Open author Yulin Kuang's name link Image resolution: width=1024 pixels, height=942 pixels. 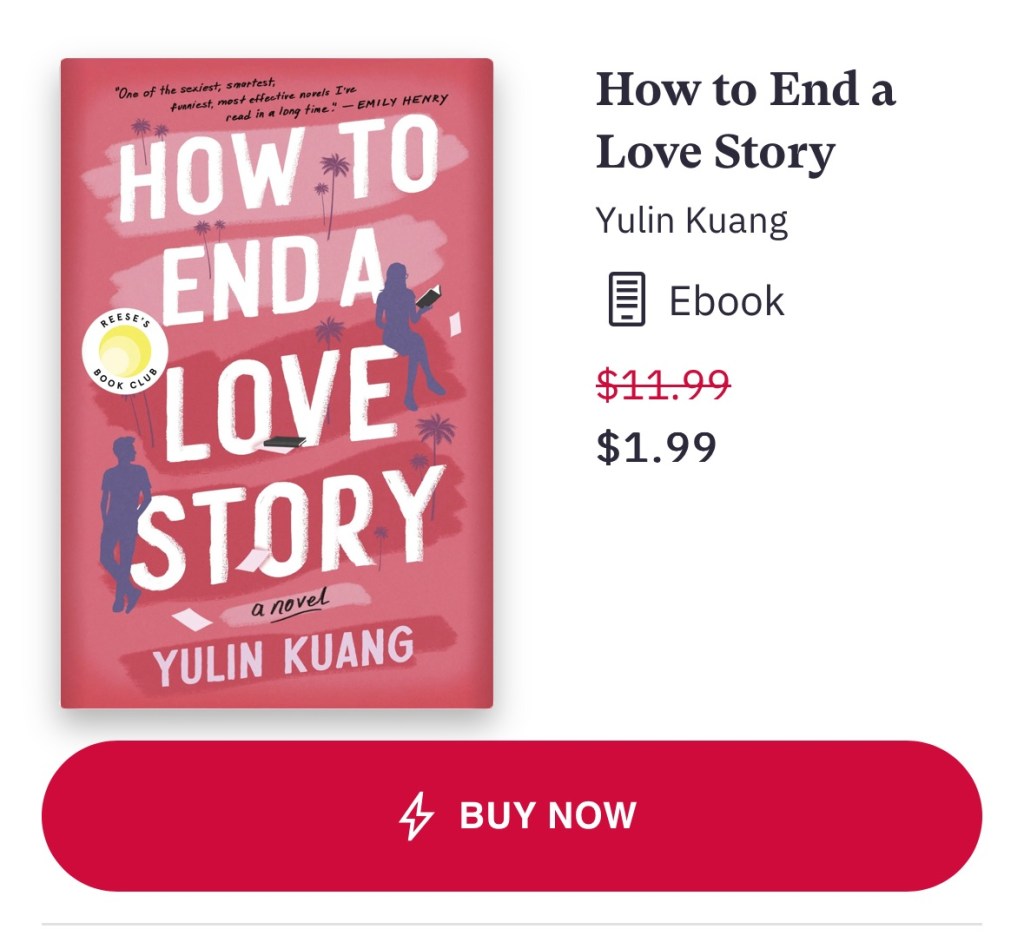[692, 221]
